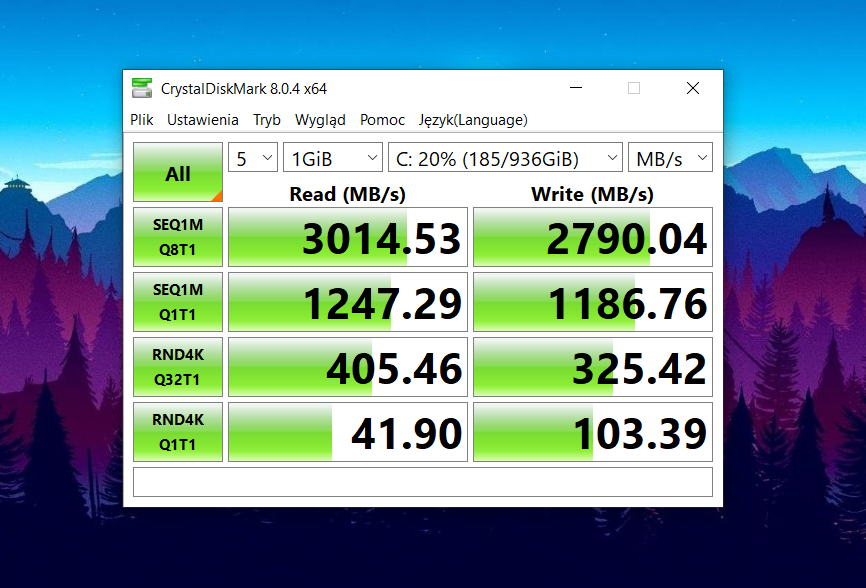Screen dimensions: 866x588
Task: Minimize the CrystalDiskMark window
Action: point(576,88)
